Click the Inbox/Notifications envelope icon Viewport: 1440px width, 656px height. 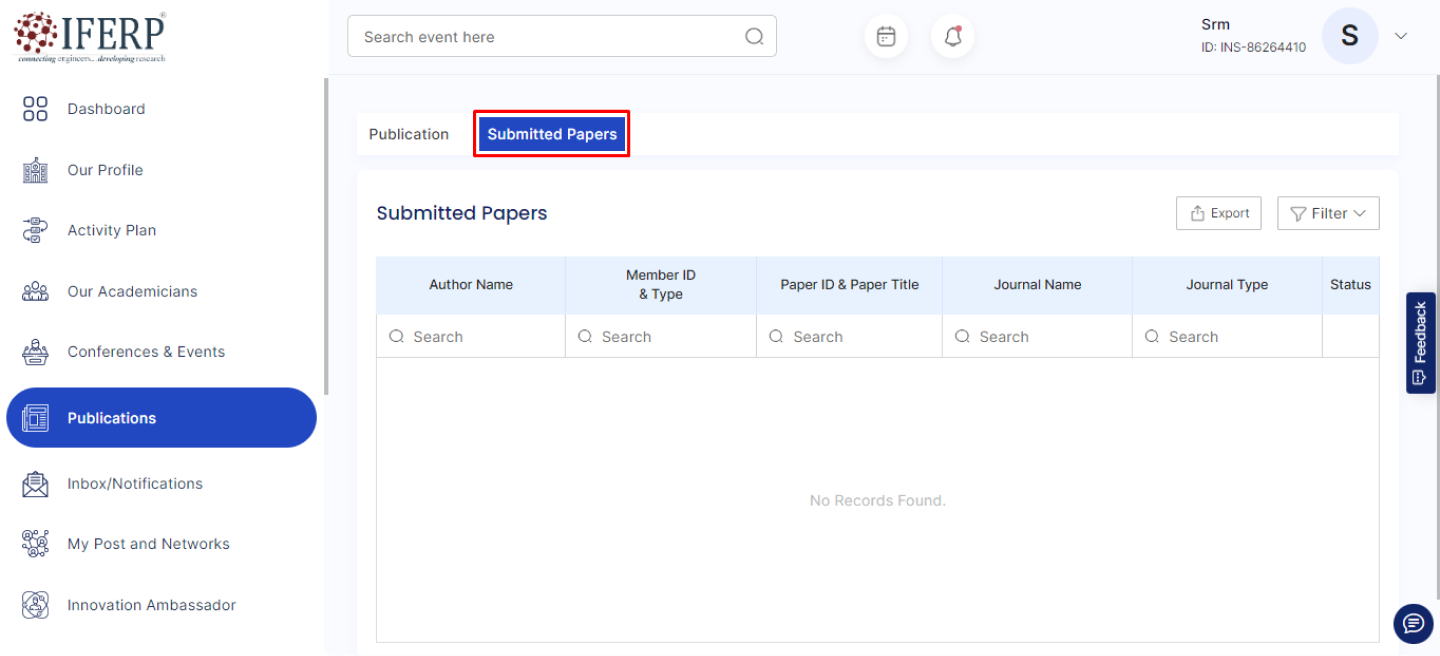click(35, 484)
